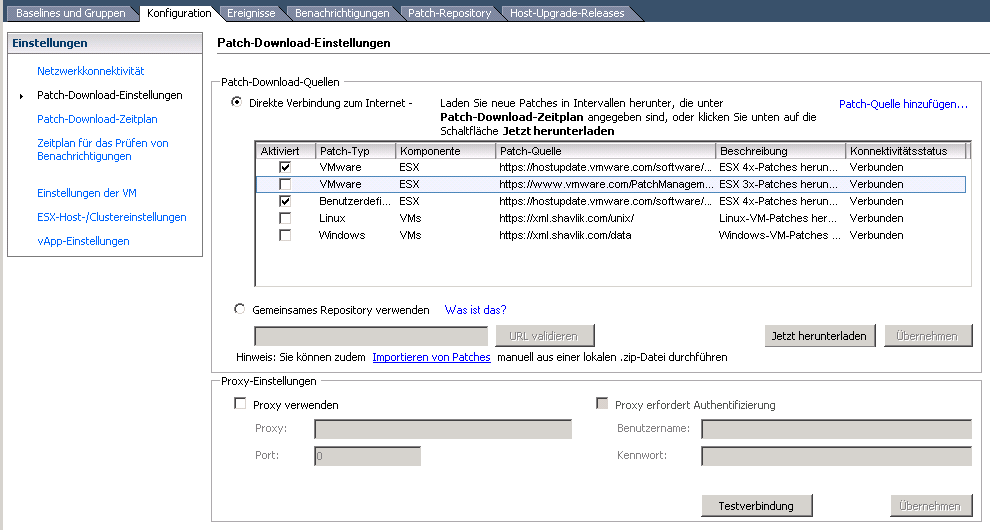Uncheck the first VMware ESX 4x patch source
Image resolution: width=990 pixels, height=530 pixels.
(285, 168)
